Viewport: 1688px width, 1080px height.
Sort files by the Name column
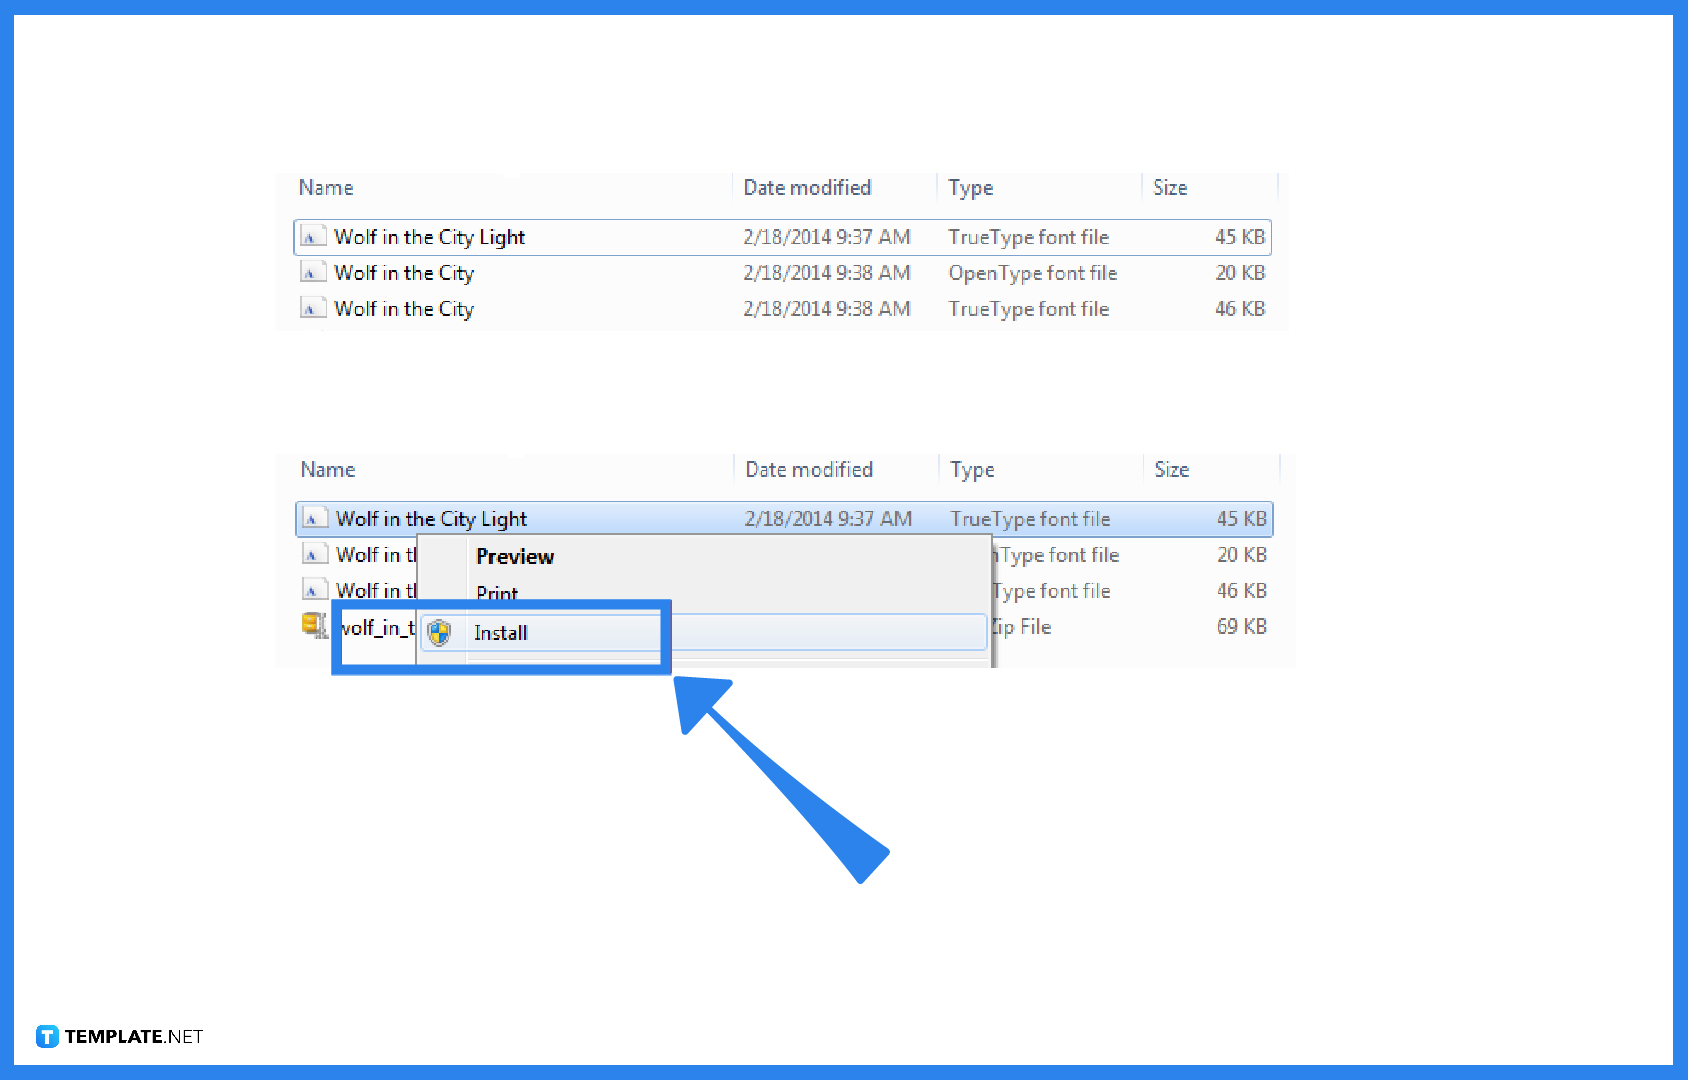click(326, 187)
